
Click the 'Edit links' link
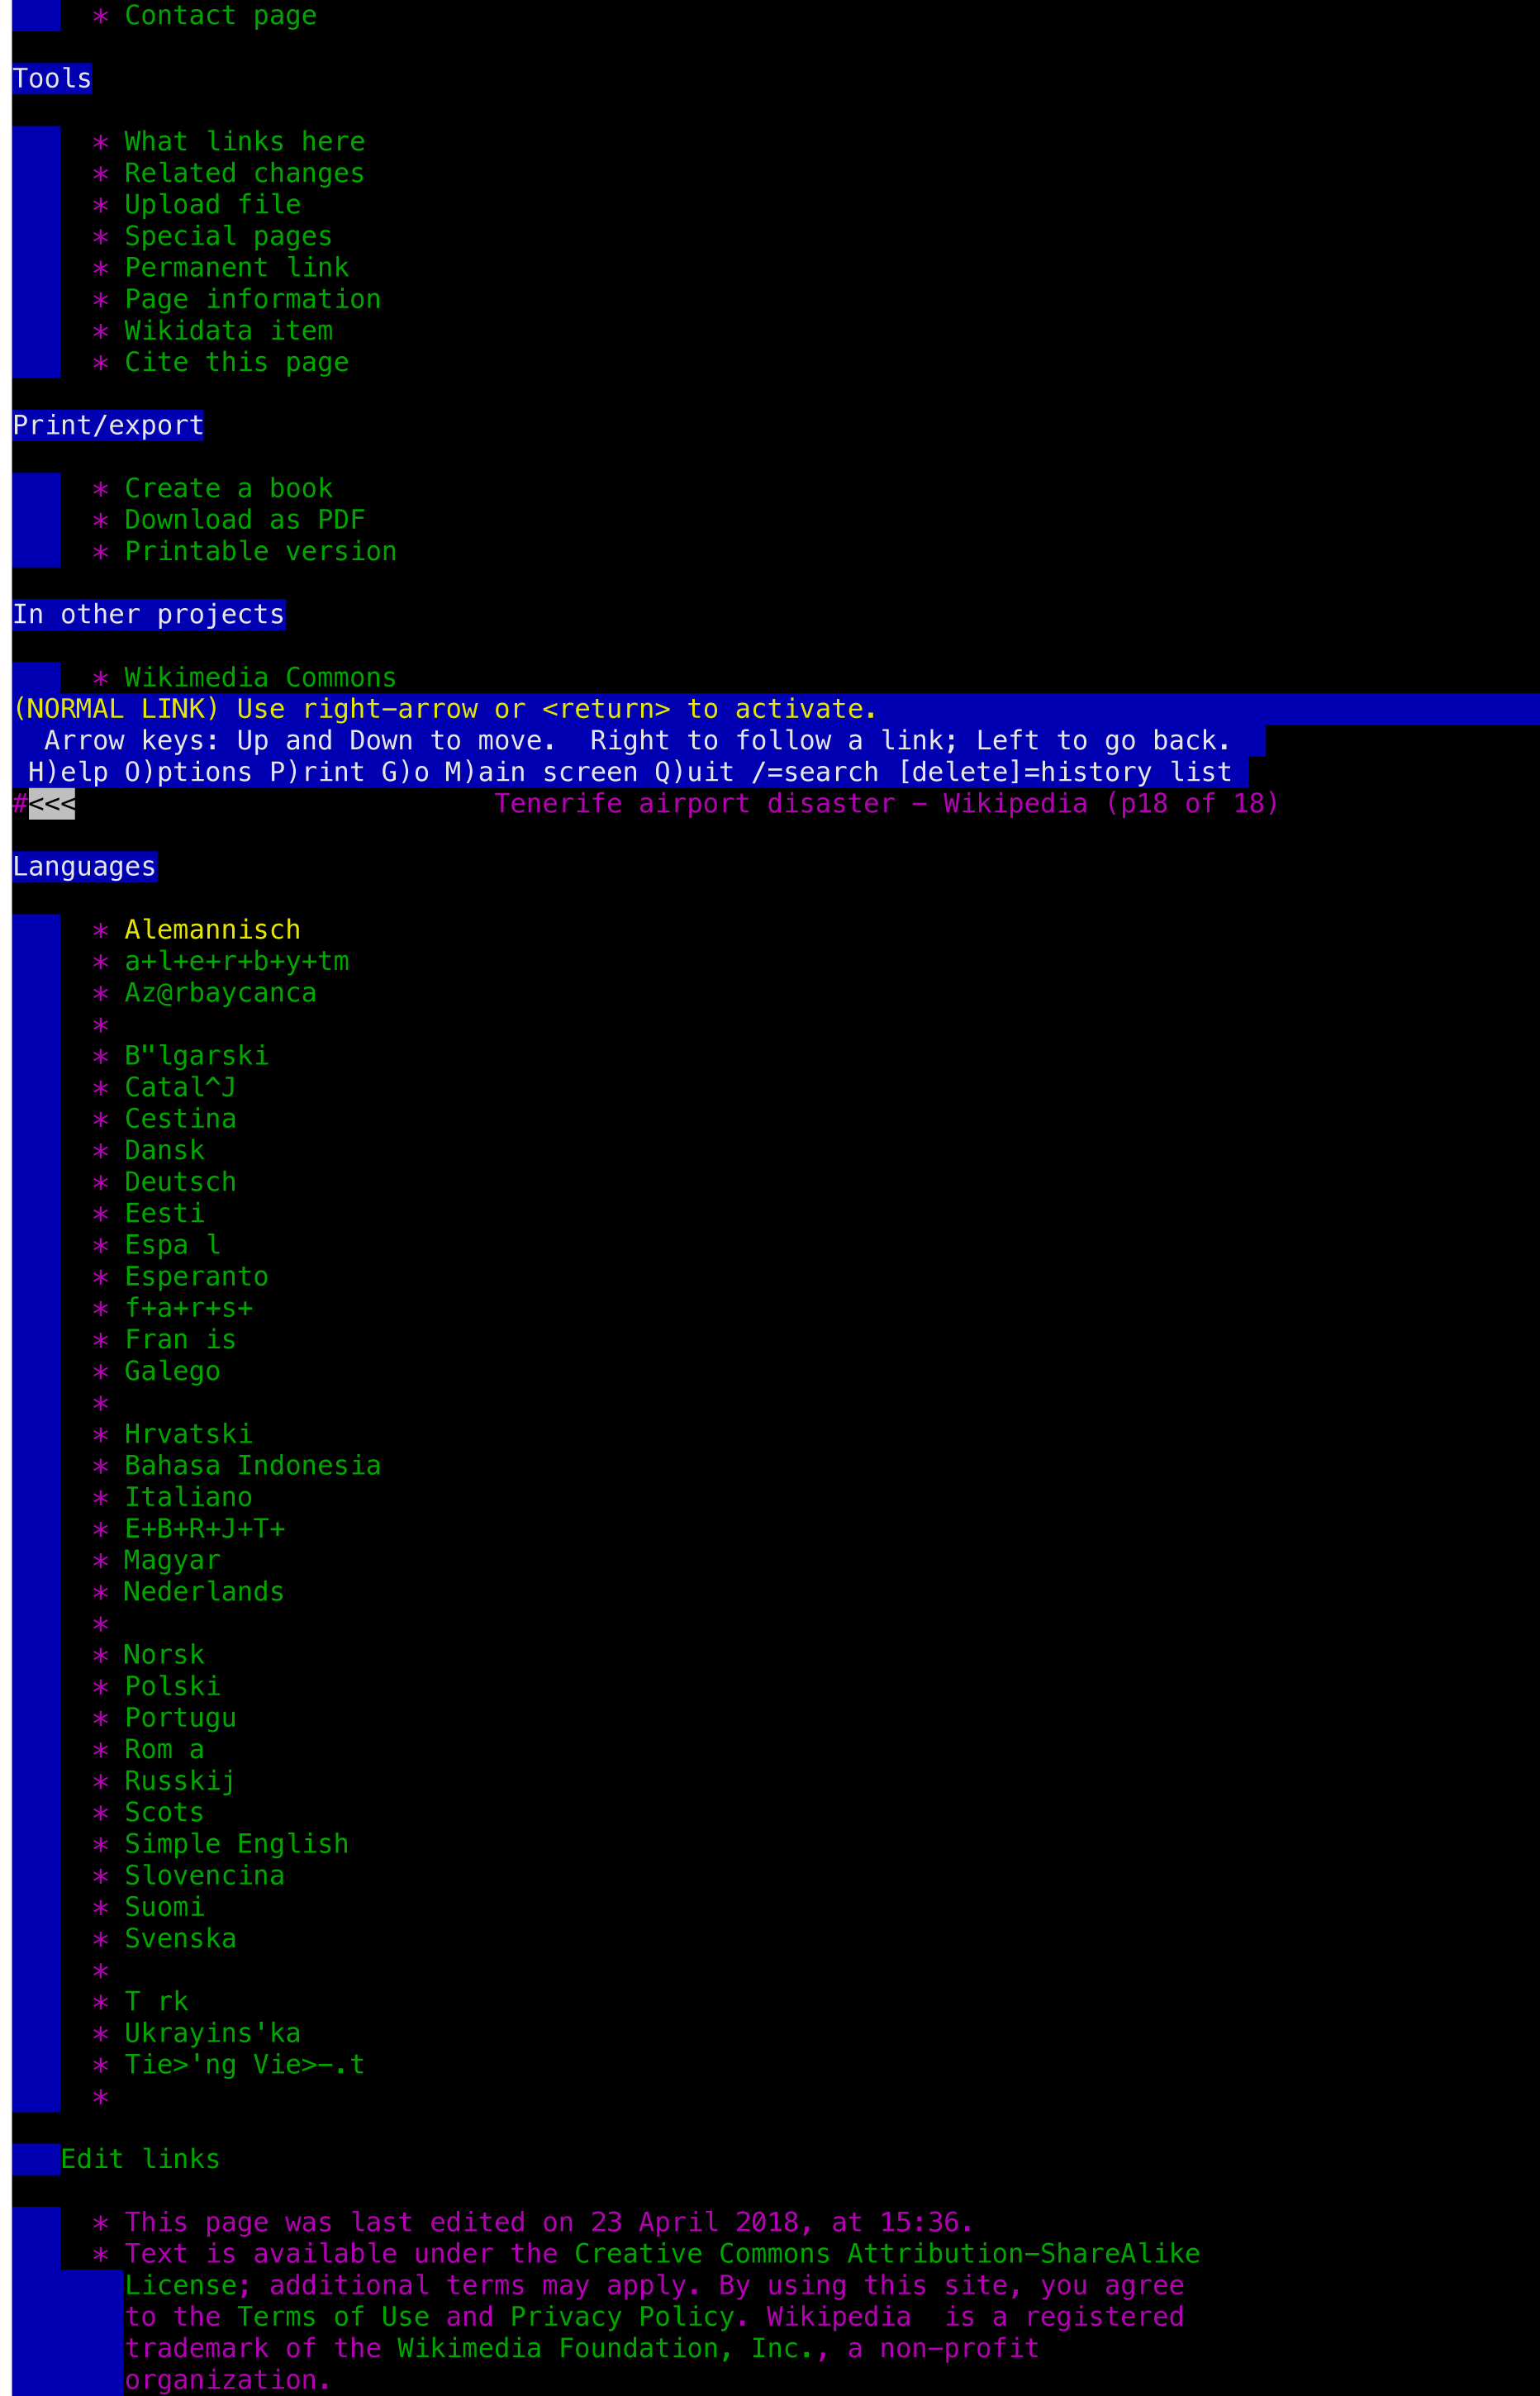tap(140, 2159)
